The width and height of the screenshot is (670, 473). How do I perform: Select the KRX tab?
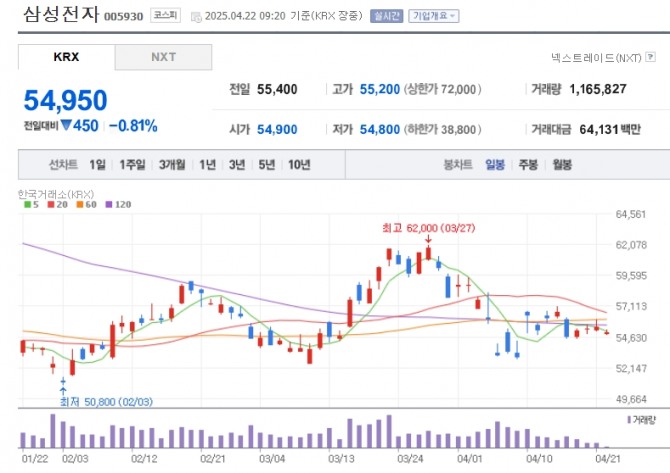[66, 57]
